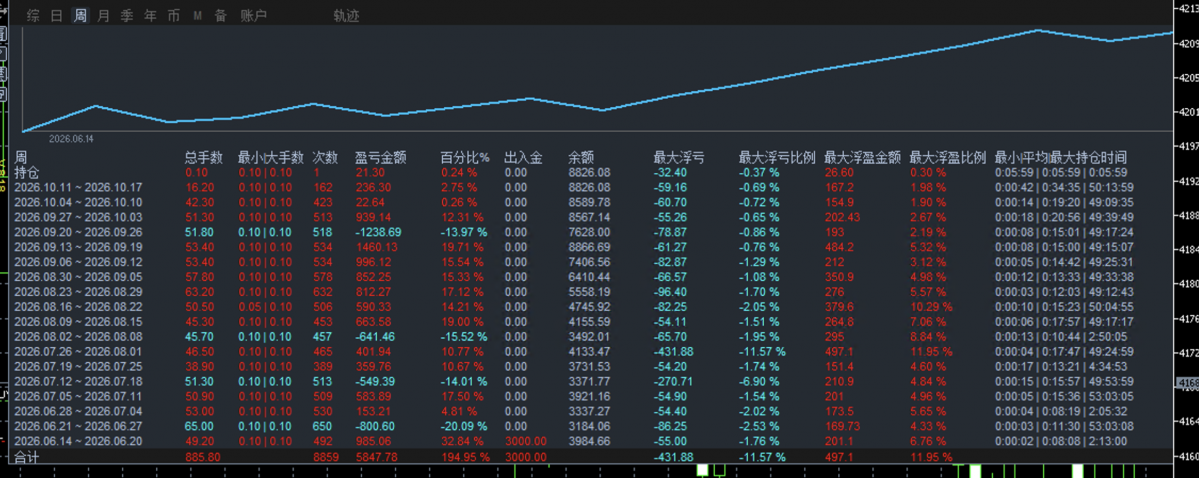Open the 币 currency tab
The height and width of the screenshot is (478, 1199).
tap(174, 15)
